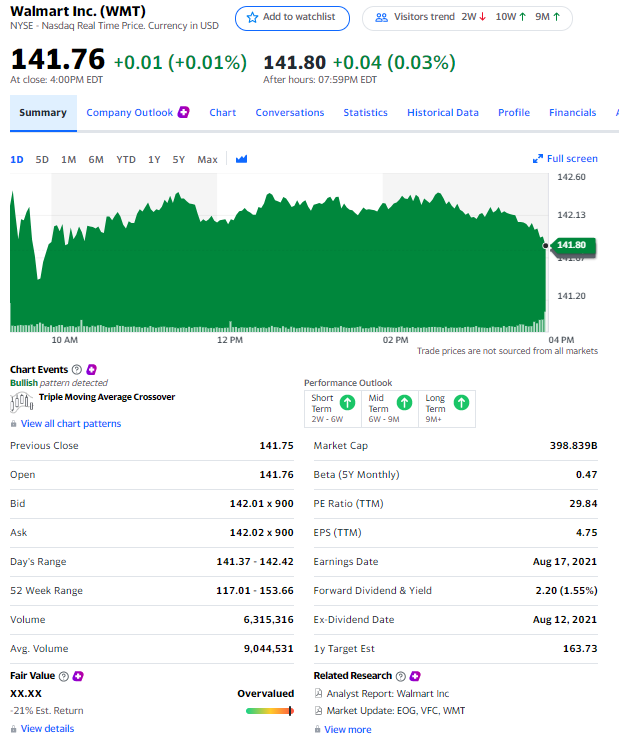Click the 52 Week Range value 117.01 - 153.66
Screen dimensions: 619x746
pos(255,591)
